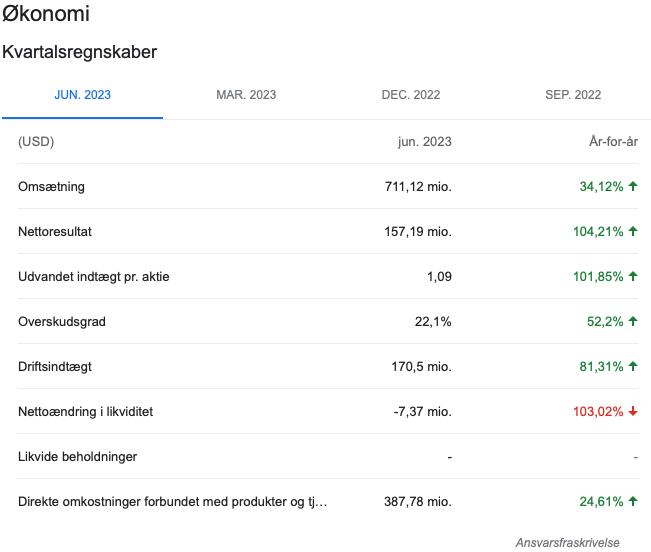This screenshot has height=552, width=651.
Task: Expand truncated Direkte omkostninger row label
Action: pyautogui.click(x=173, y=502)
